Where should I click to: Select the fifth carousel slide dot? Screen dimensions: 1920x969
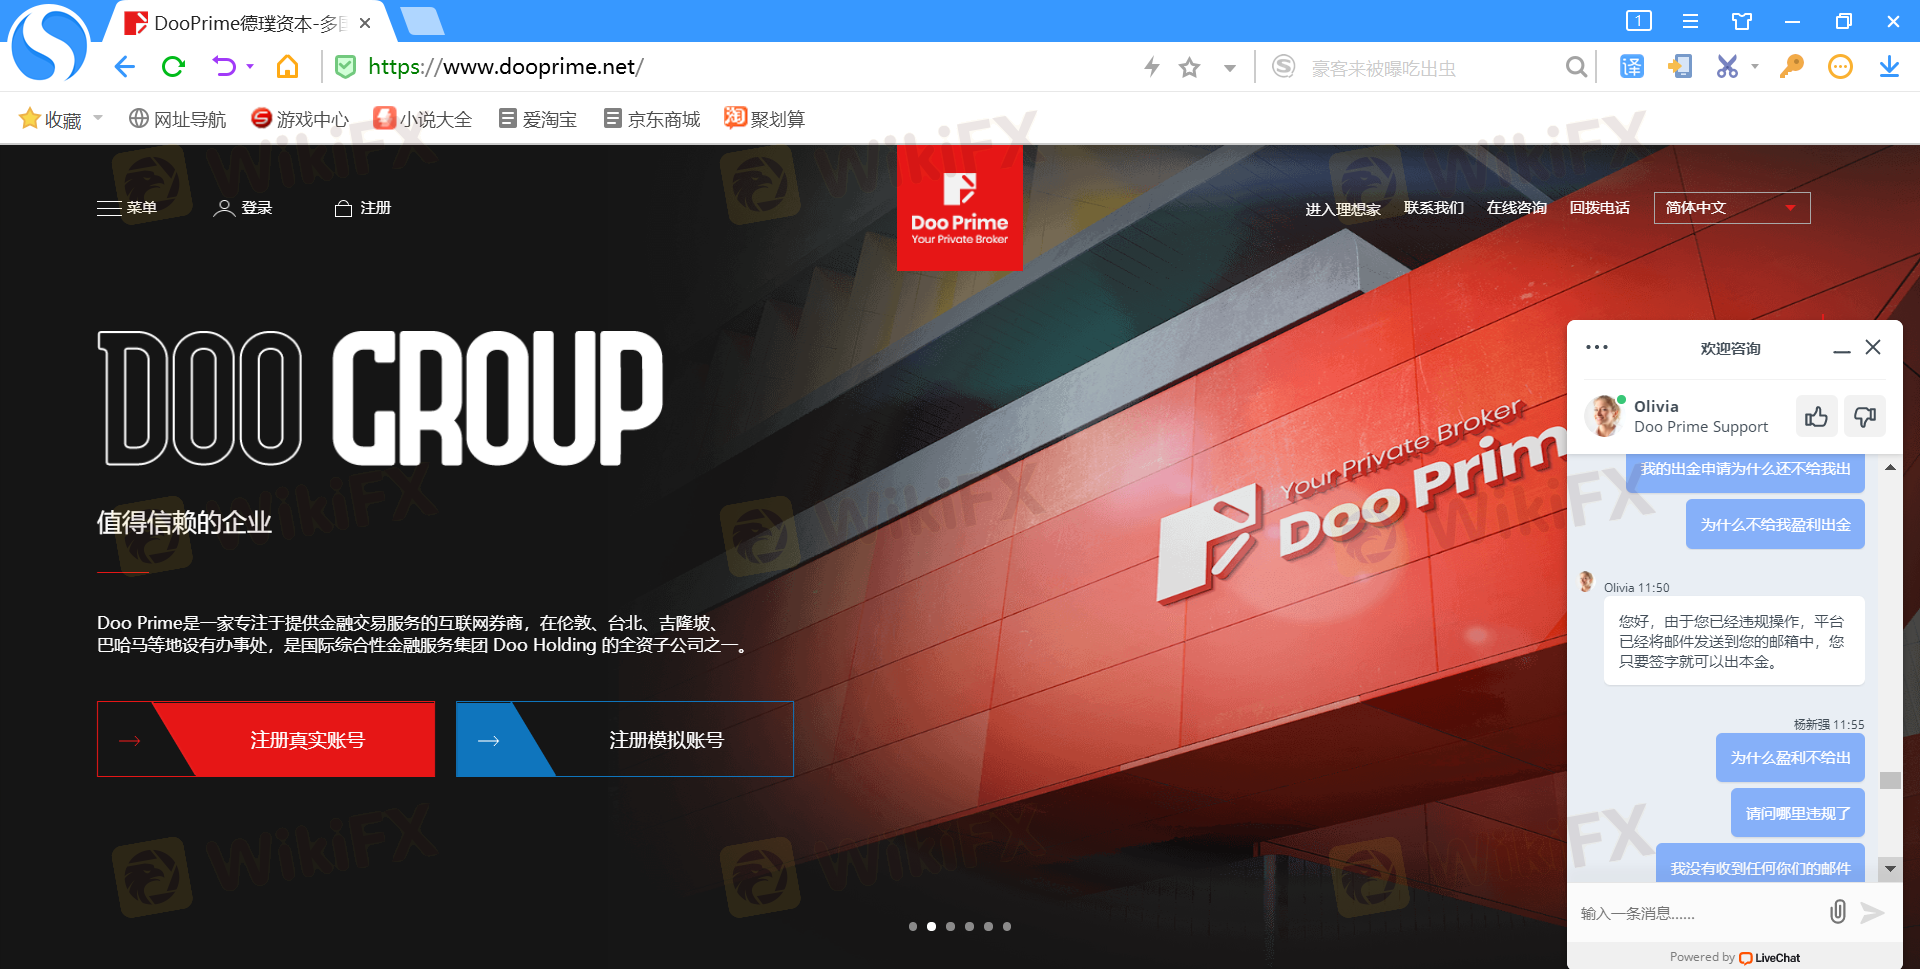pyautogui.click(x=988, y=927)
